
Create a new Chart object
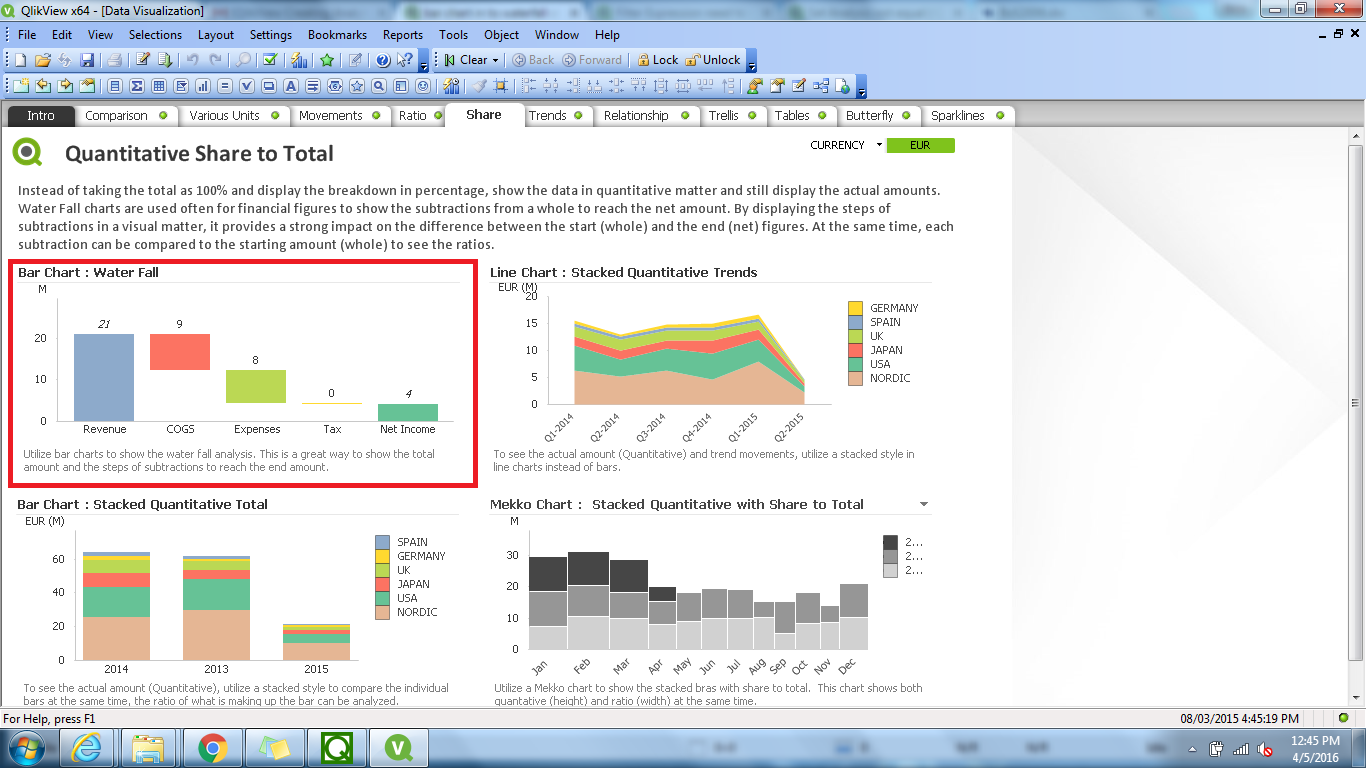tap(203, 86)
